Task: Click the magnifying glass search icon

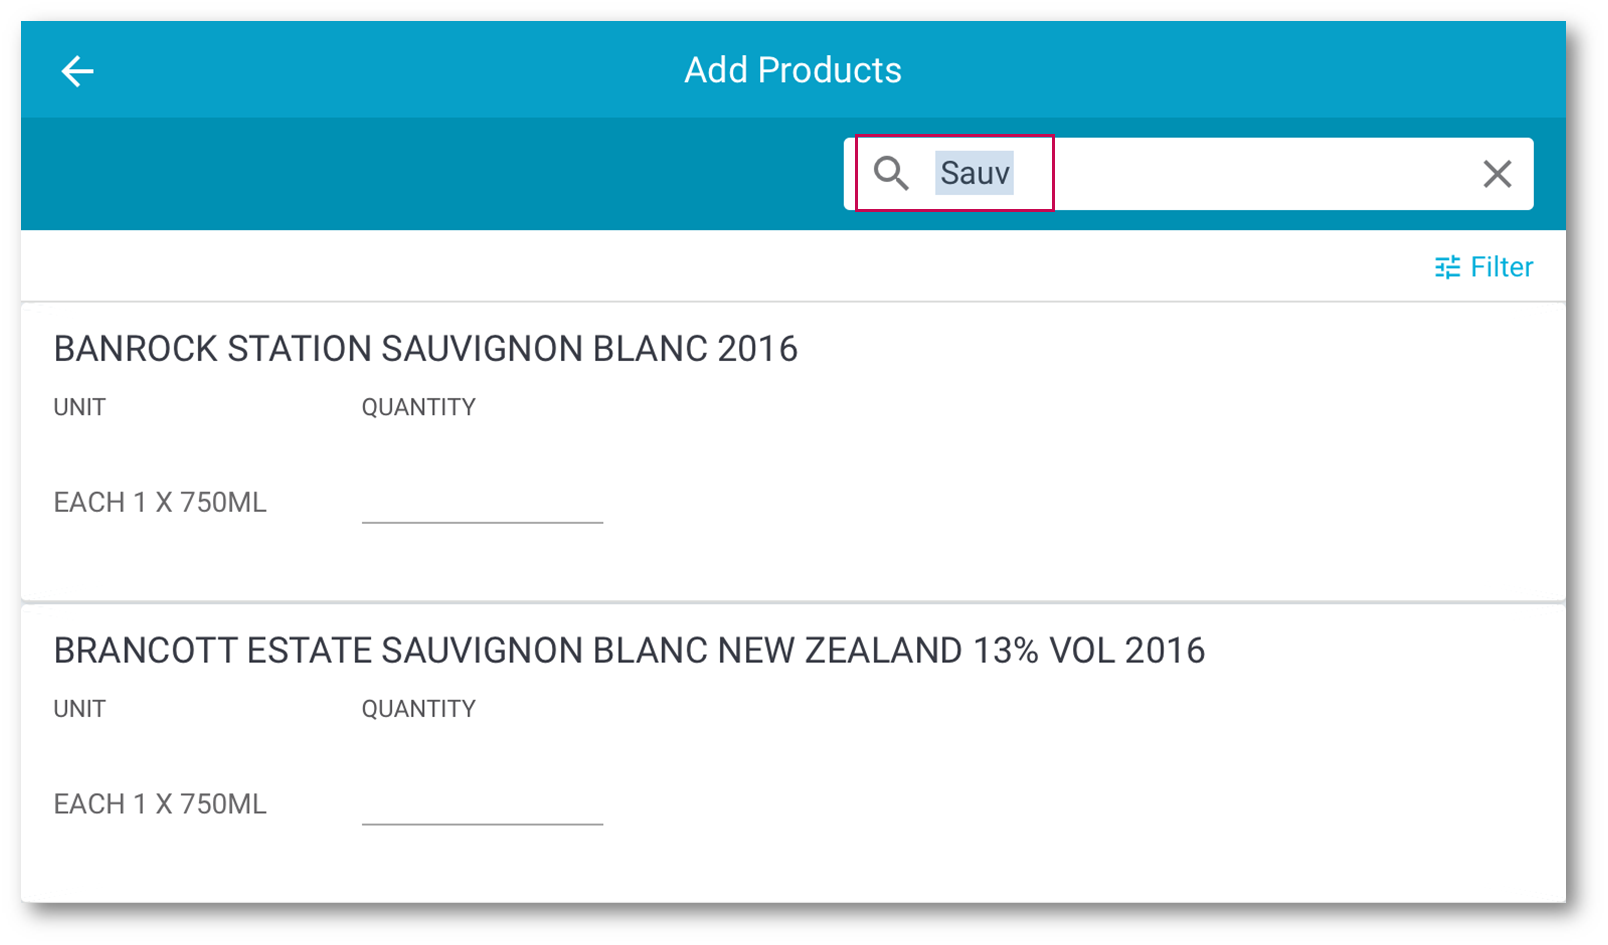Action: pyautogui.click(x=890, y=174)
